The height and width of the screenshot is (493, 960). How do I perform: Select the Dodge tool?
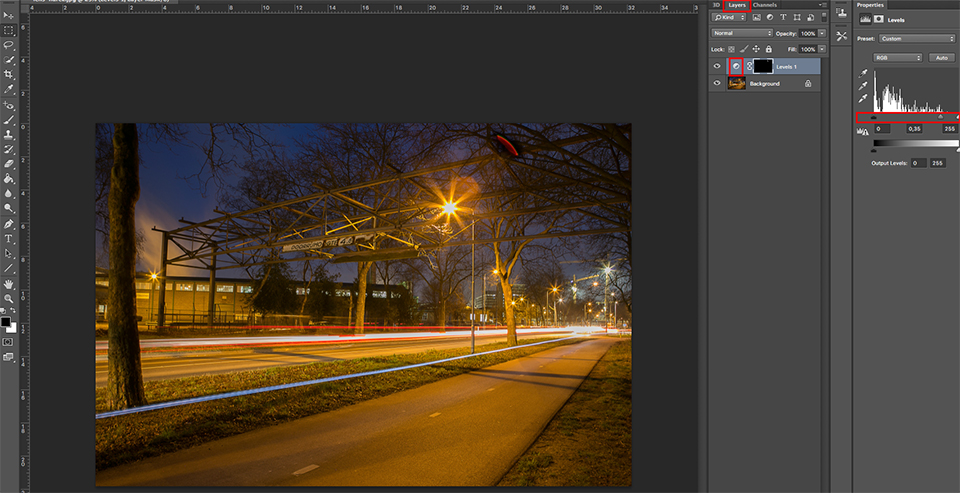[x=9, y=208]
